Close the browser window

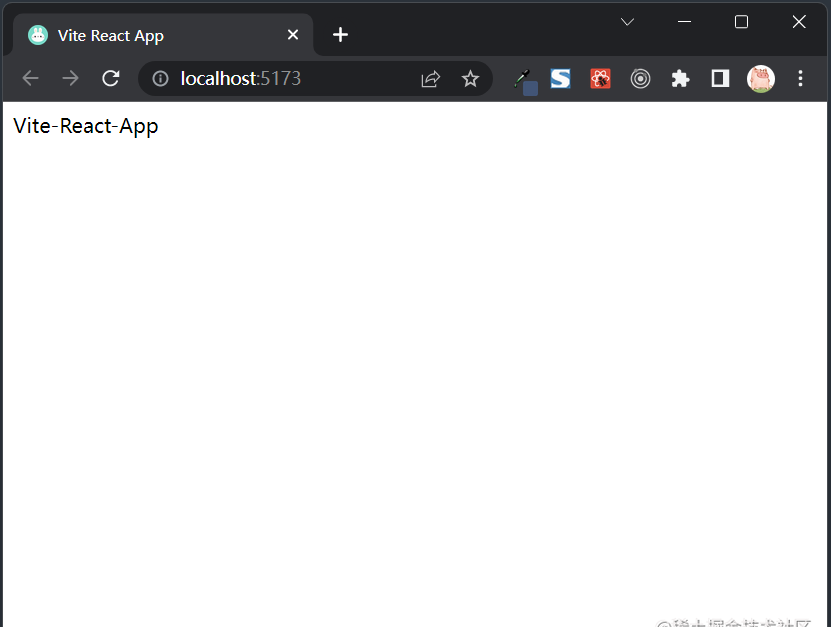click(x=799, y=22)
